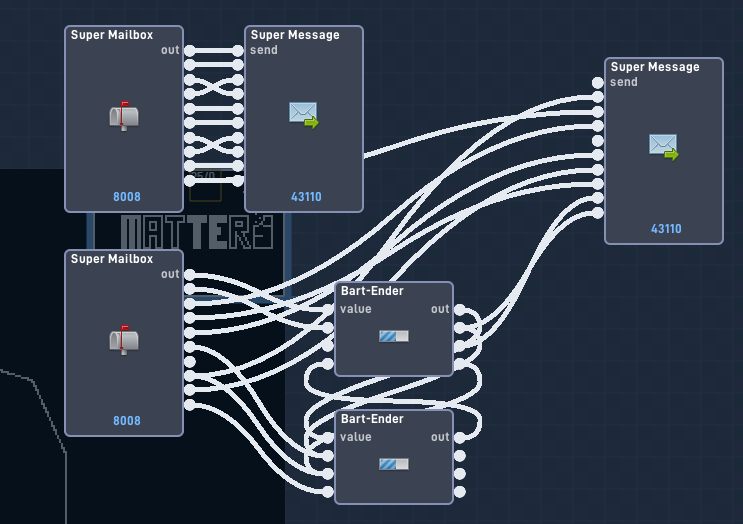Viewport: 743px width, 524px height.
Task: Click first out port of lower Bart-Ender
Action: (x=460, y=437)
